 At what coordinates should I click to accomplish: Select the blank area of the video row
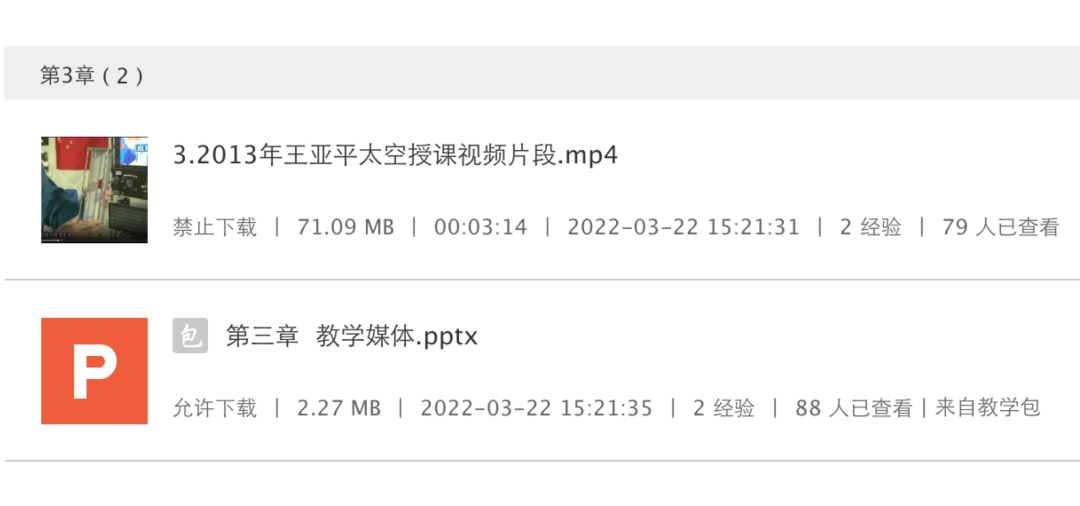click(x=847, y=157)
